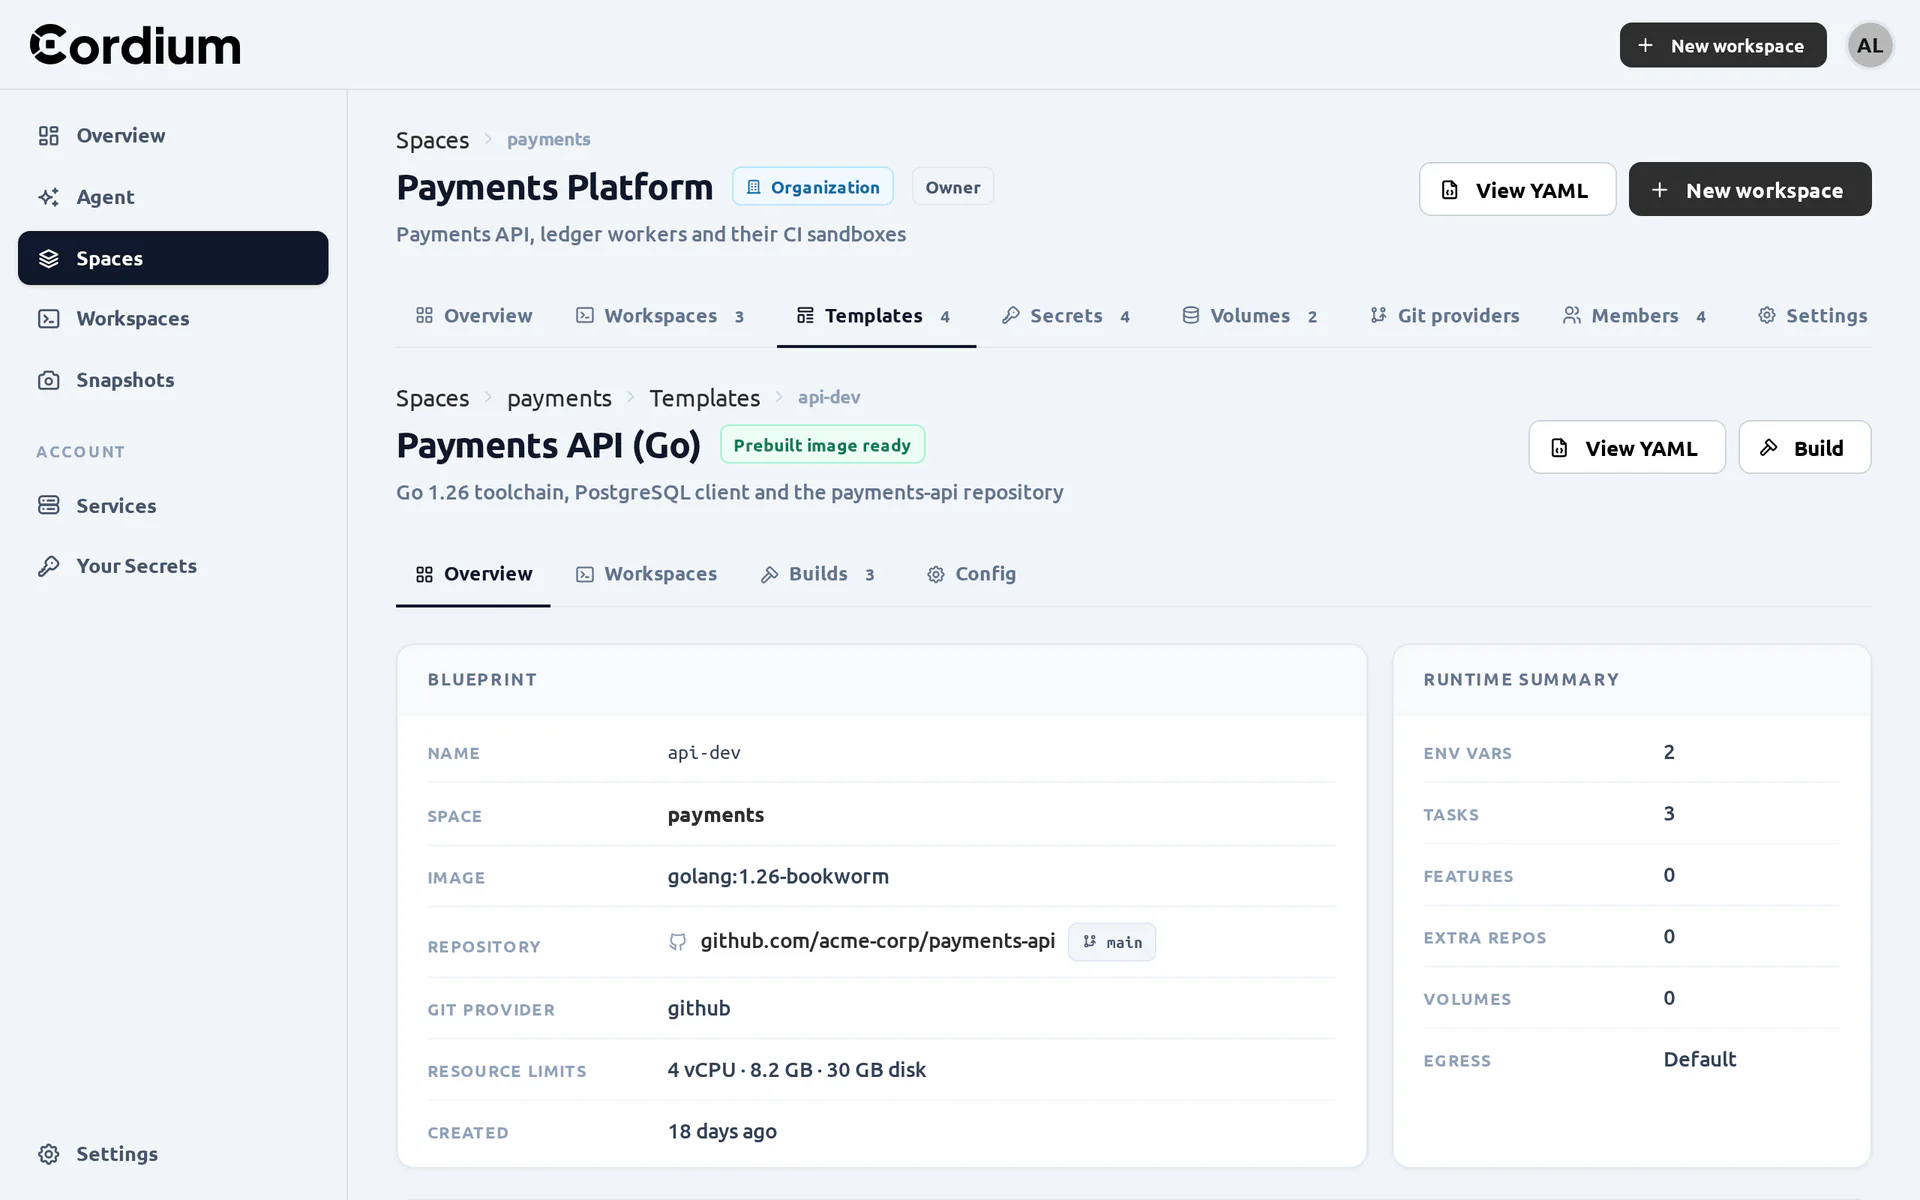Open the Volumes tab
The height and width of the screenshot is (1200, 1920).
click(1250, 316)
